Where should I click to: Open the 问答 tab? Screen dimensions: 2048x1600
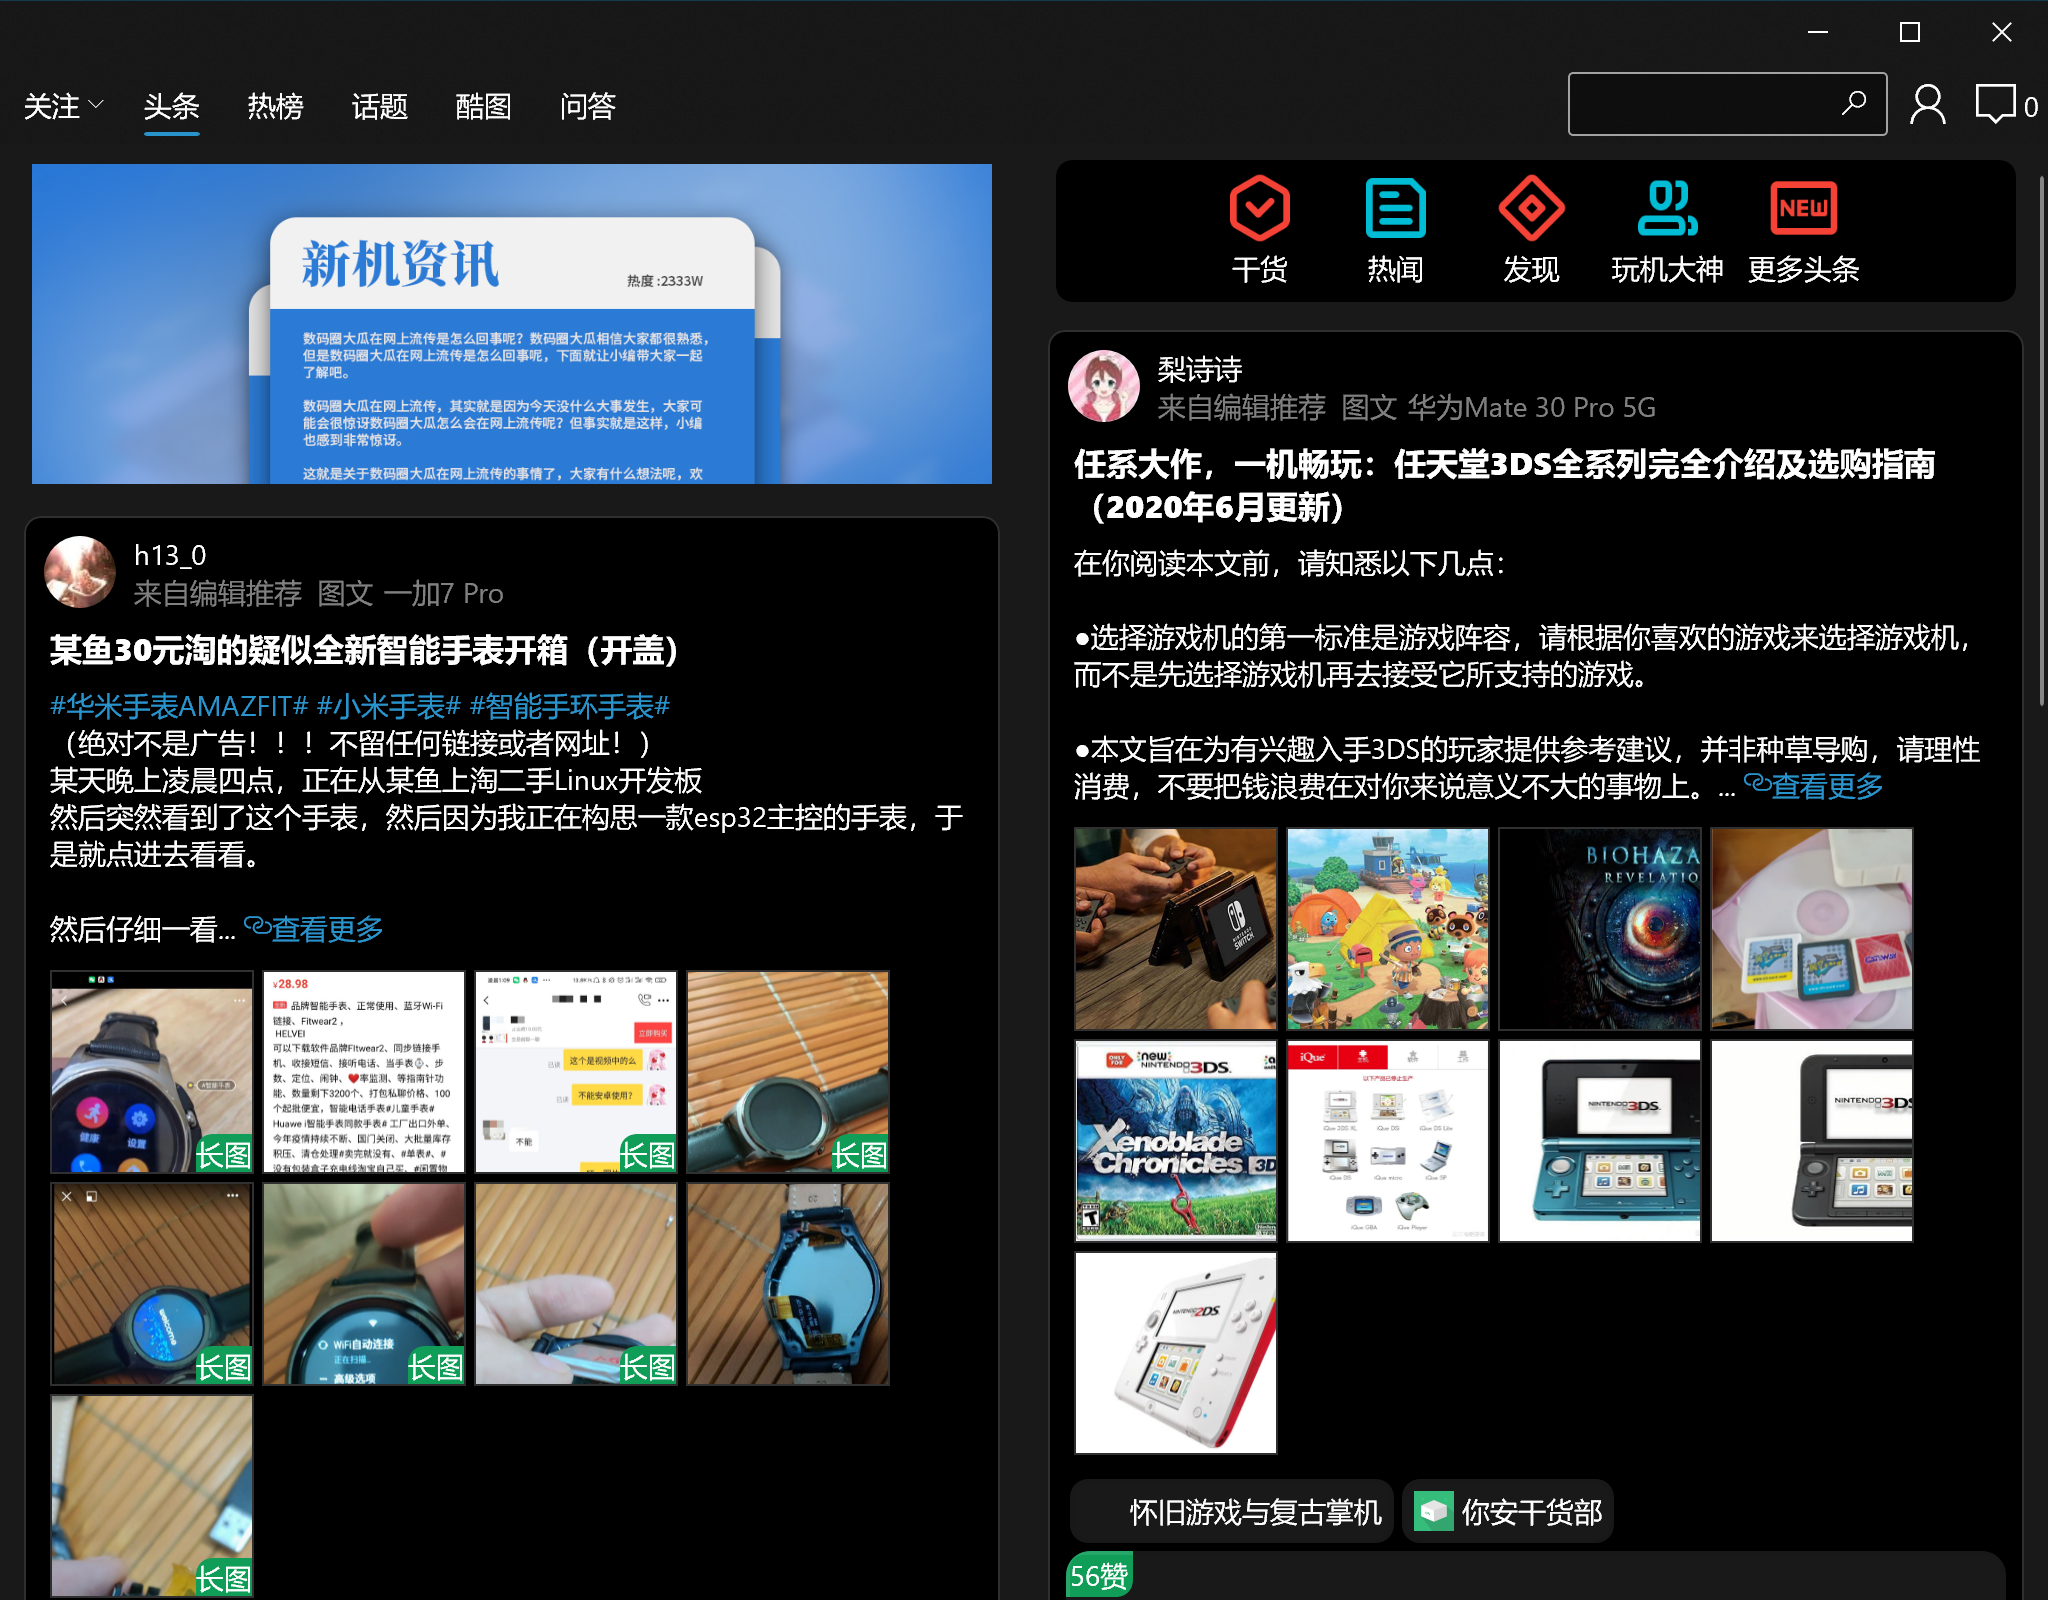click(x=587, y=106)
